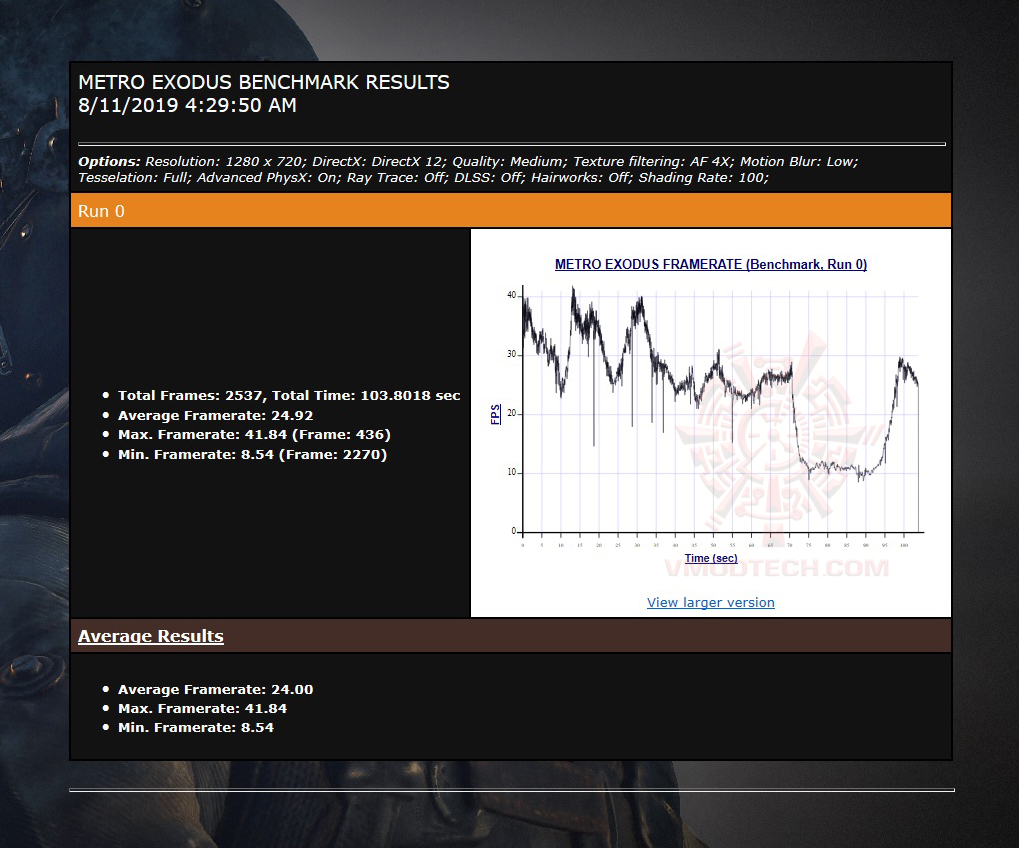Click the 40 FPS tick label on graph
This screenshot has height=848, width=1019.
pos(511,295)
